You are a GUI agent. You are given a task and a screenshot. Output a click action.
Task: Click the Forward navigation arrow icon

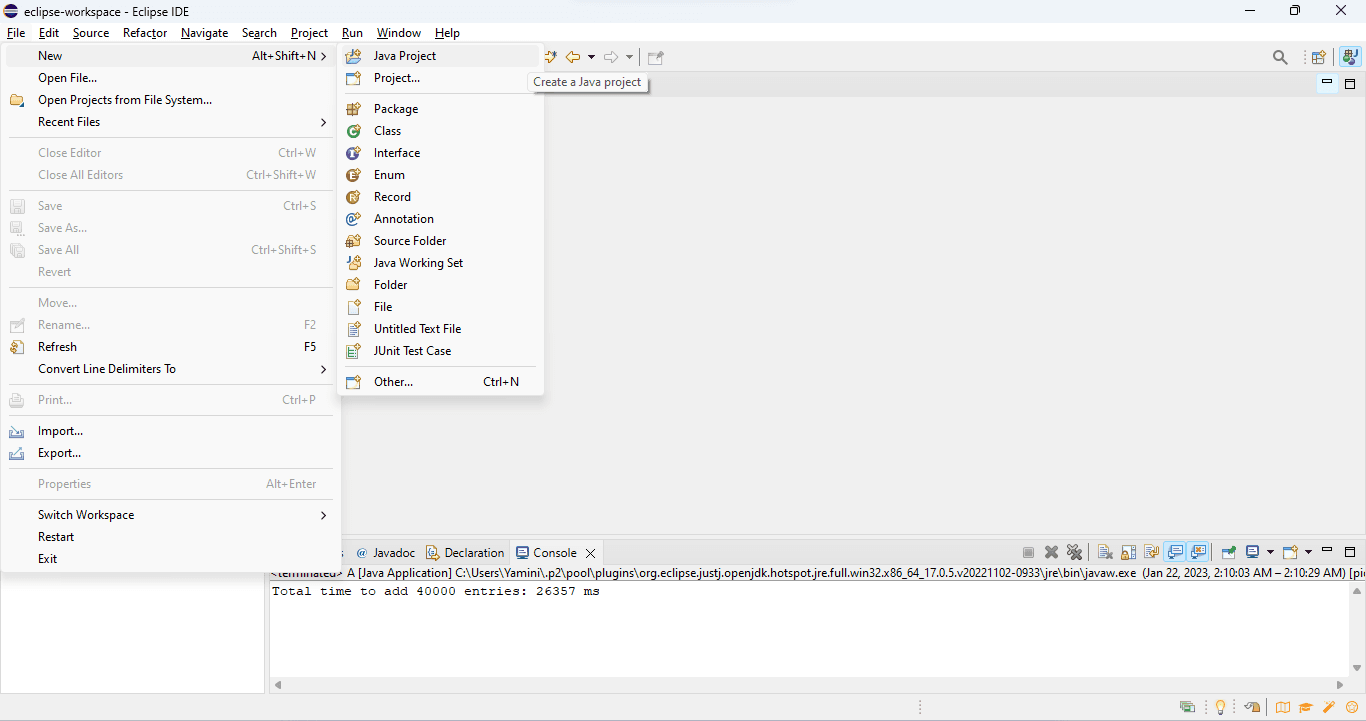[x=611, y=57]
